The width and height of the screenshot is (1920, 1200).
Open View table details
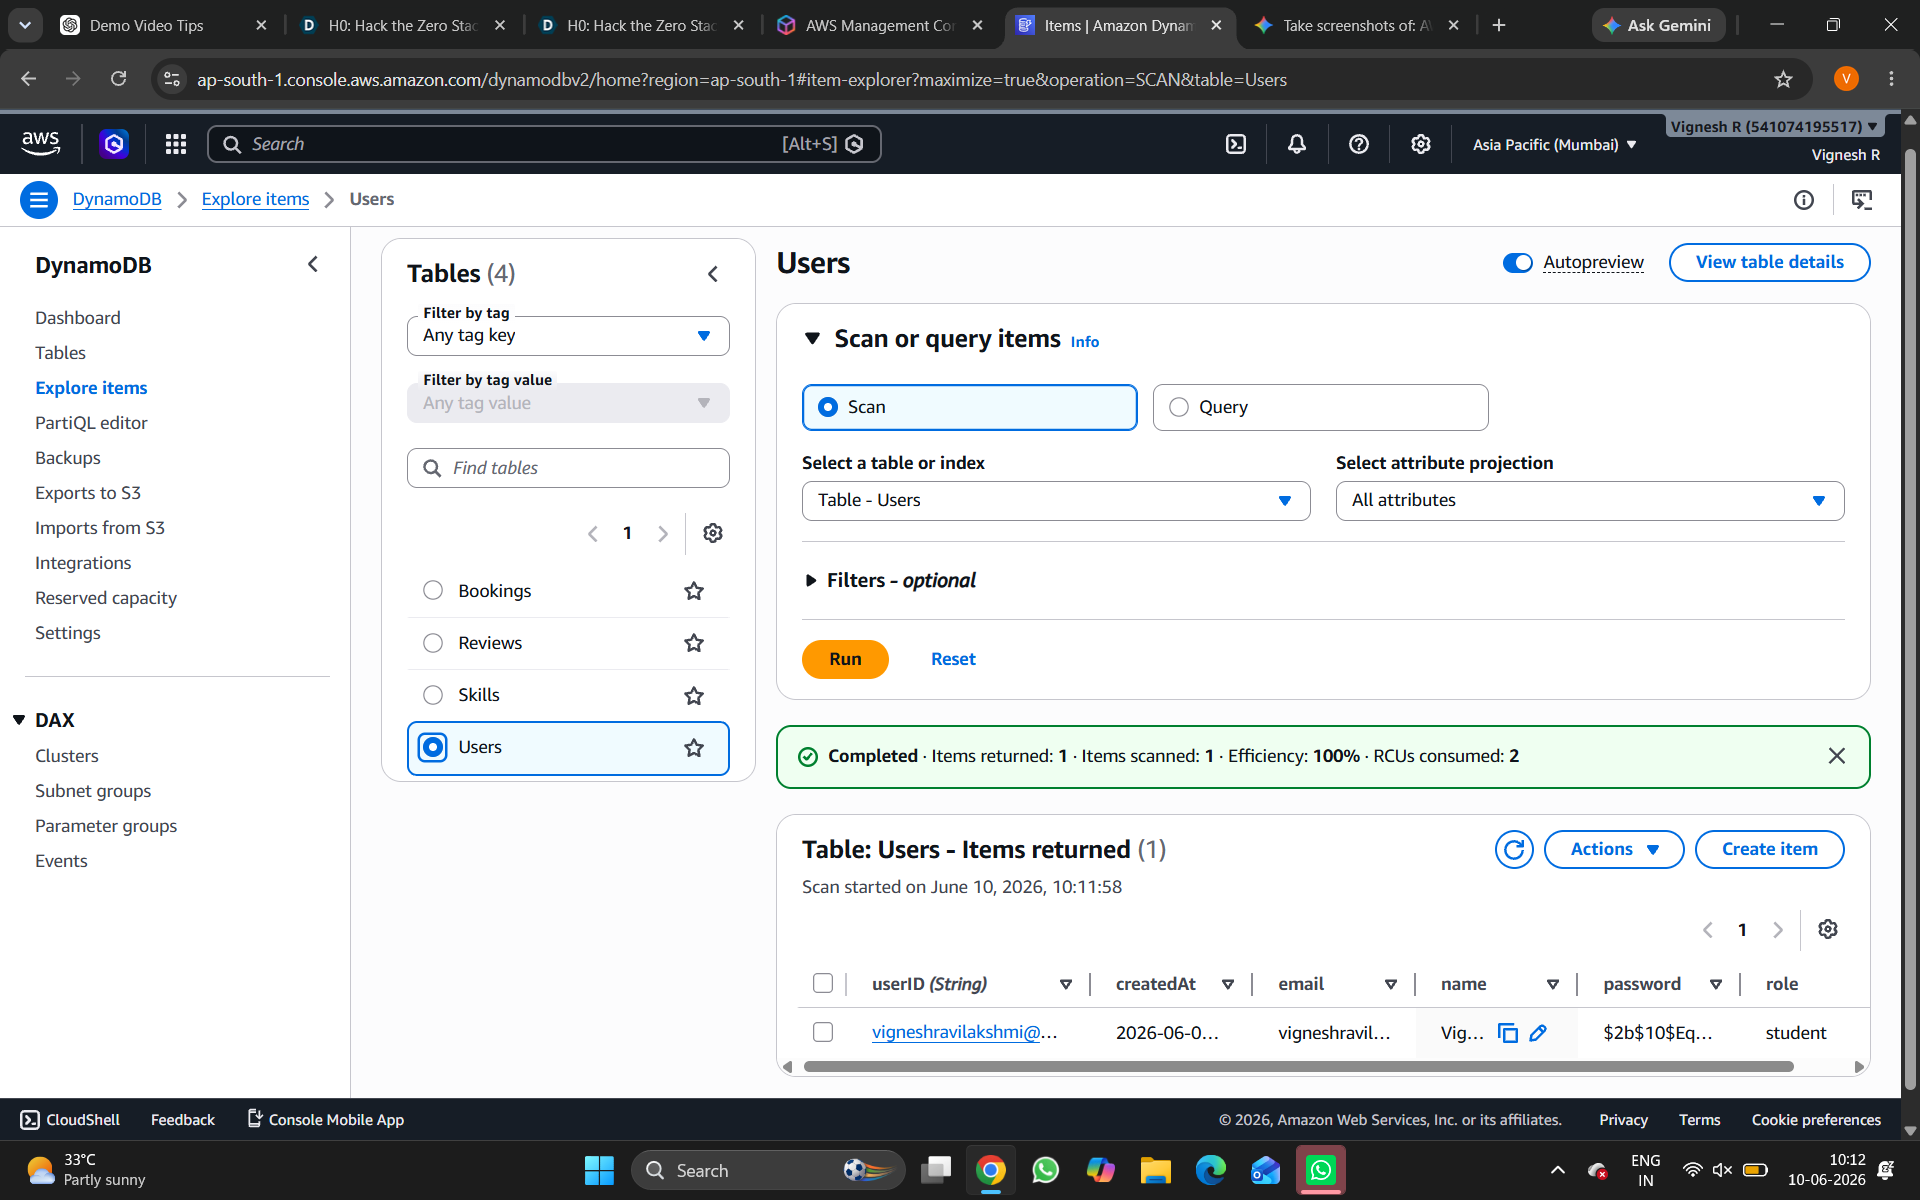point(1770,263)
